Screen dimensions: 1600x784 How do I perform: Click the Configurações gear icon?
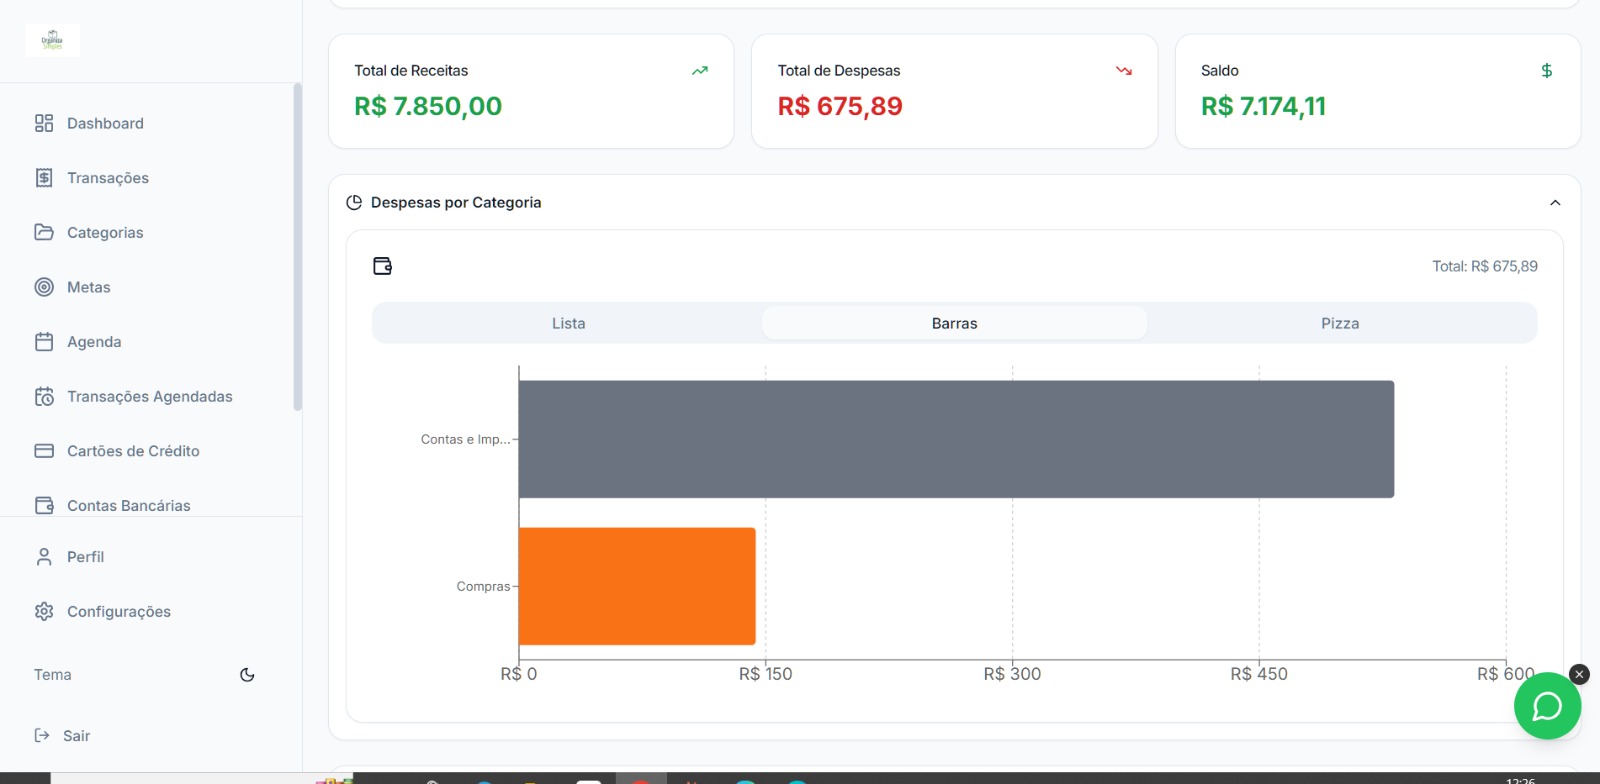coord(44,611)
